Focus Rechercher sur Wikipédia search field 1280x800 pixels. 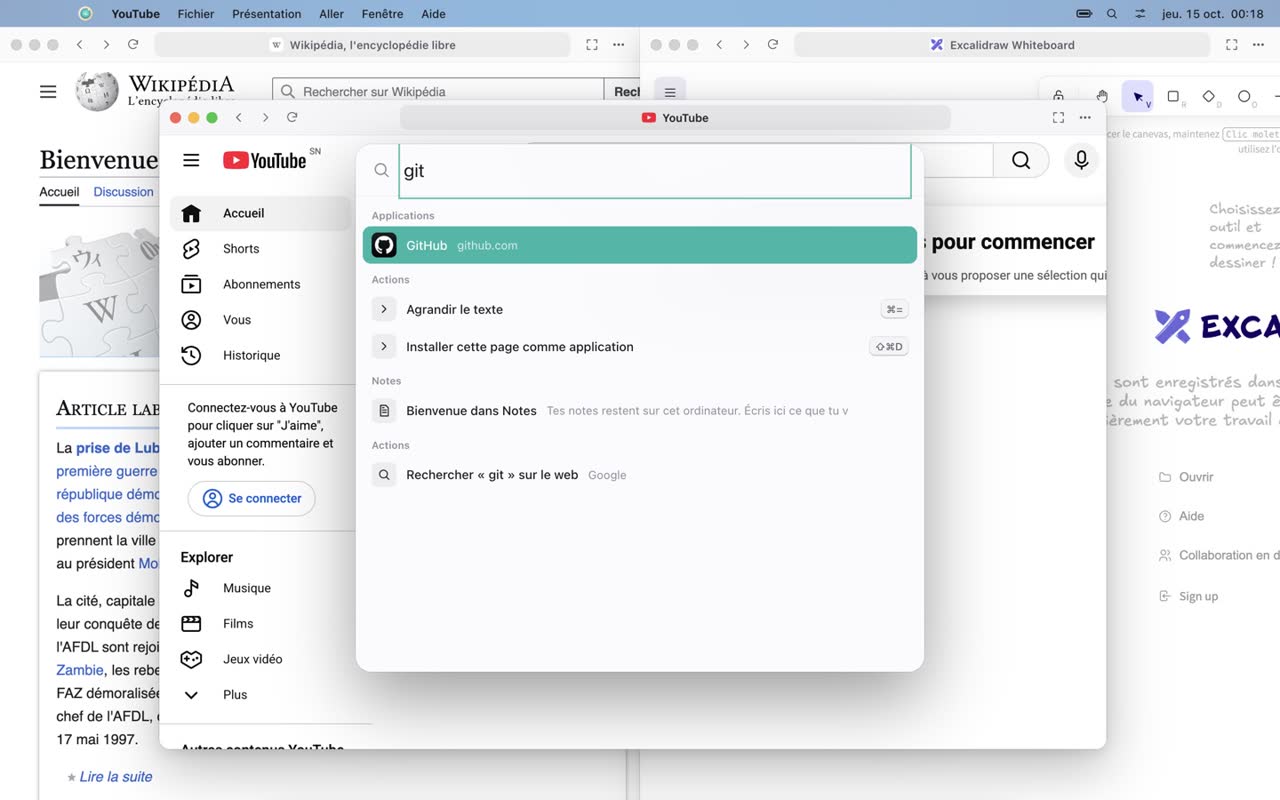[x=438, y=91]
